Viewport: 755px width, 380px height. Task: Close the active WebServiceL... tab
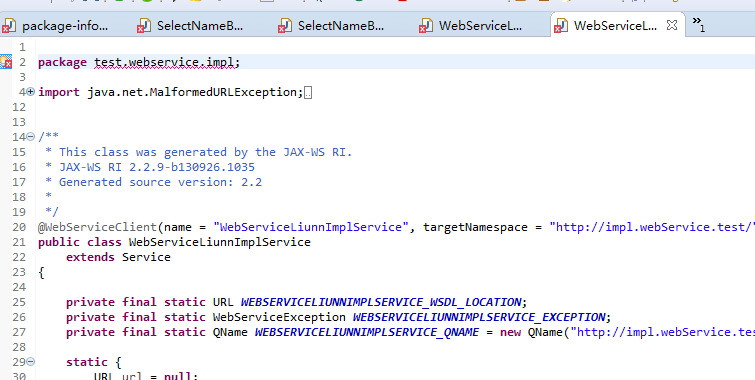tap(672, 25)
